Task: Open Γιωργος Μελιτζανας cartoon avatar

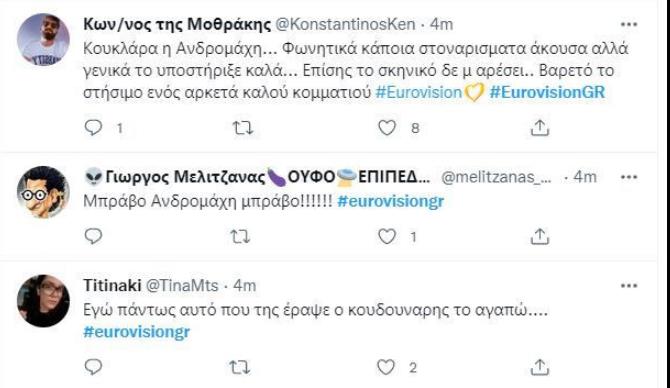Action: tap(43, 192)
